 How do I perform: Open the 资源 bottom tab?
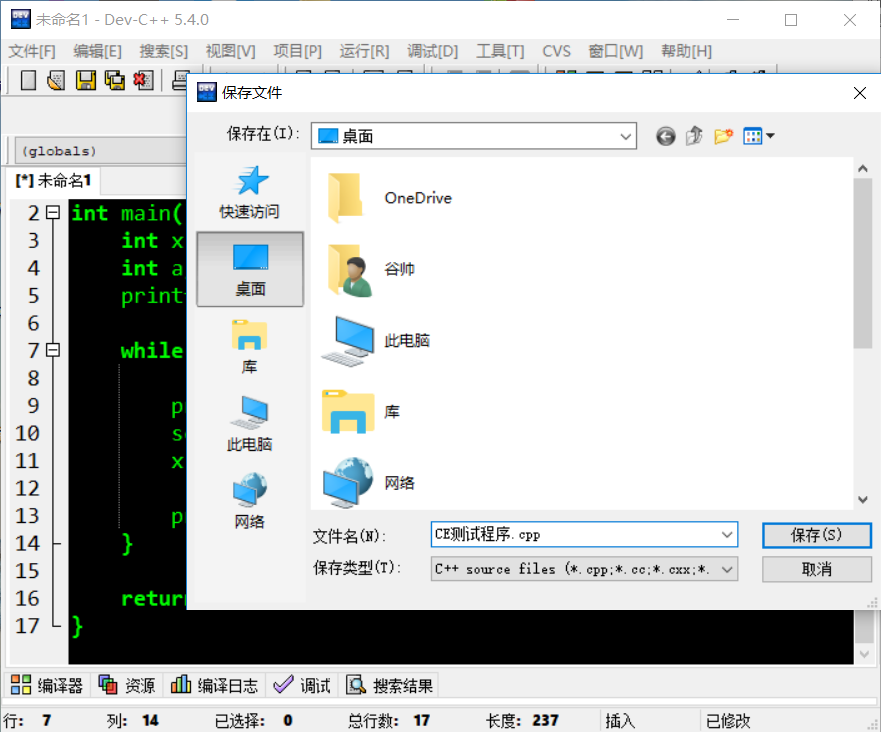click(127, 685)
